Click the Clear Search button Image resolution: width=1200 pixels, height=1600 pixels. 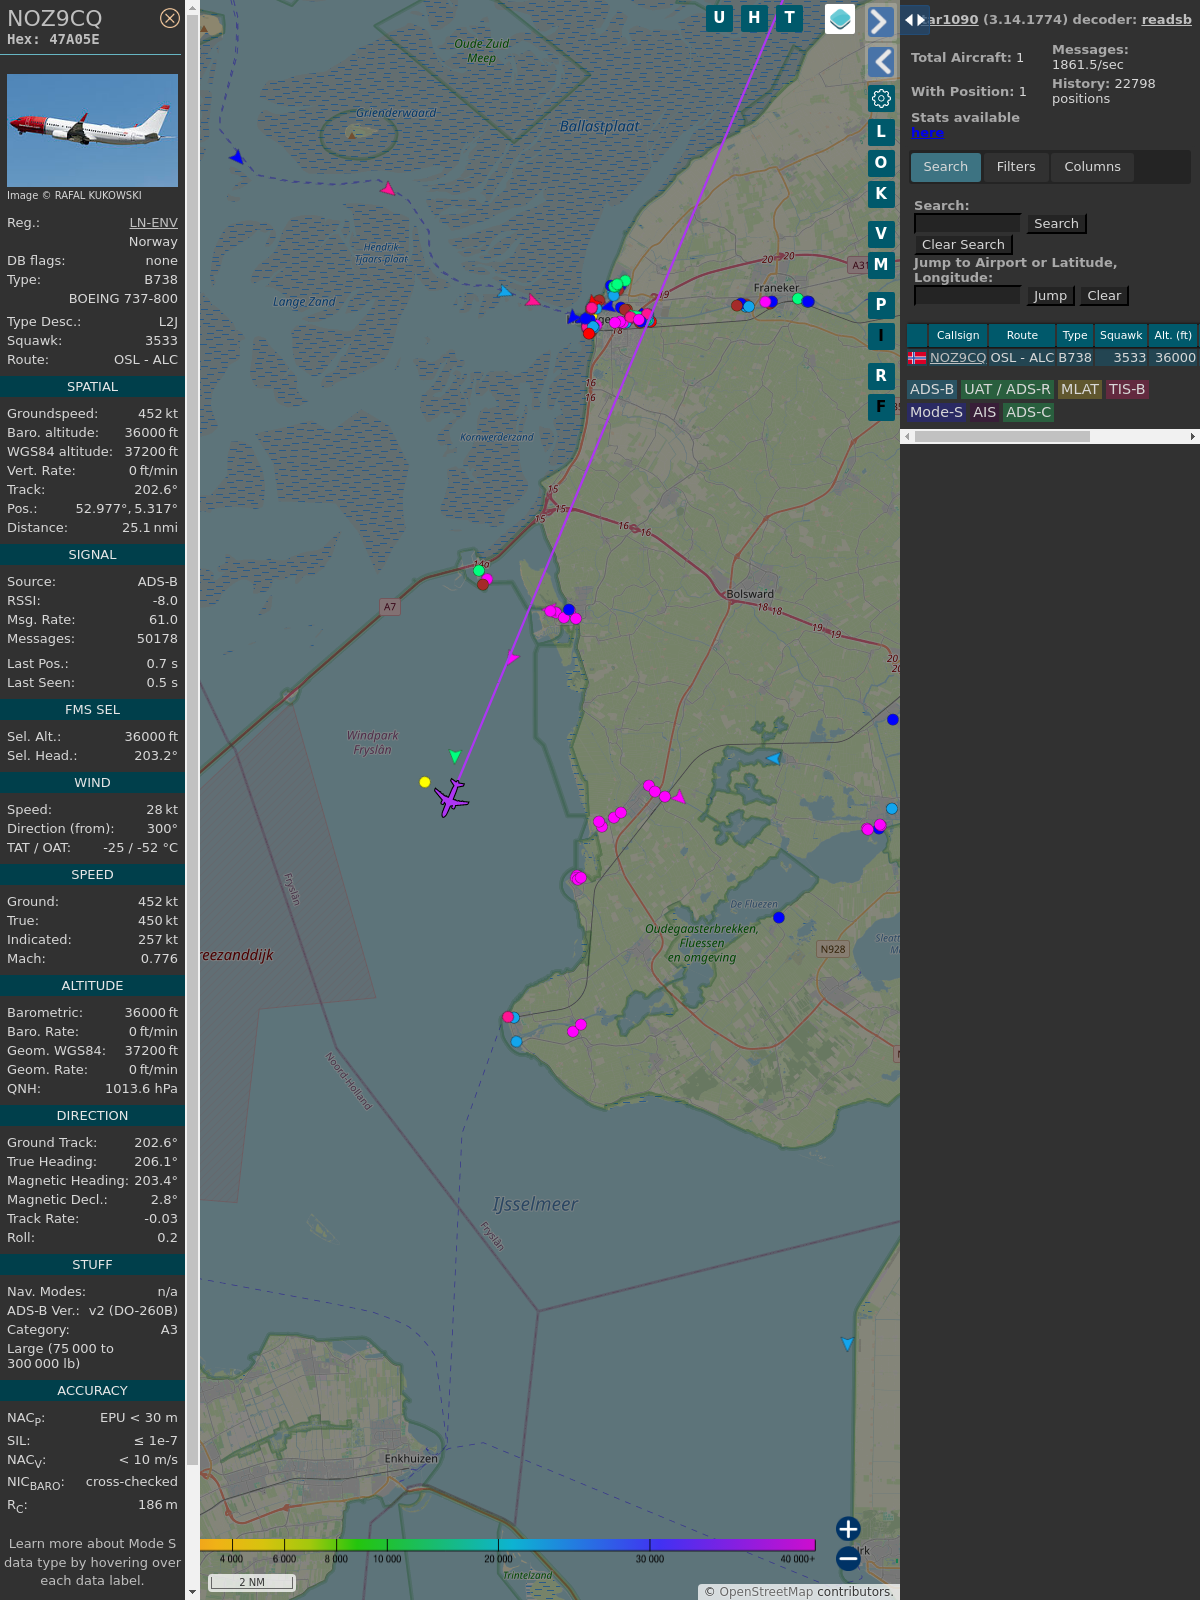(x=963, y=245)
